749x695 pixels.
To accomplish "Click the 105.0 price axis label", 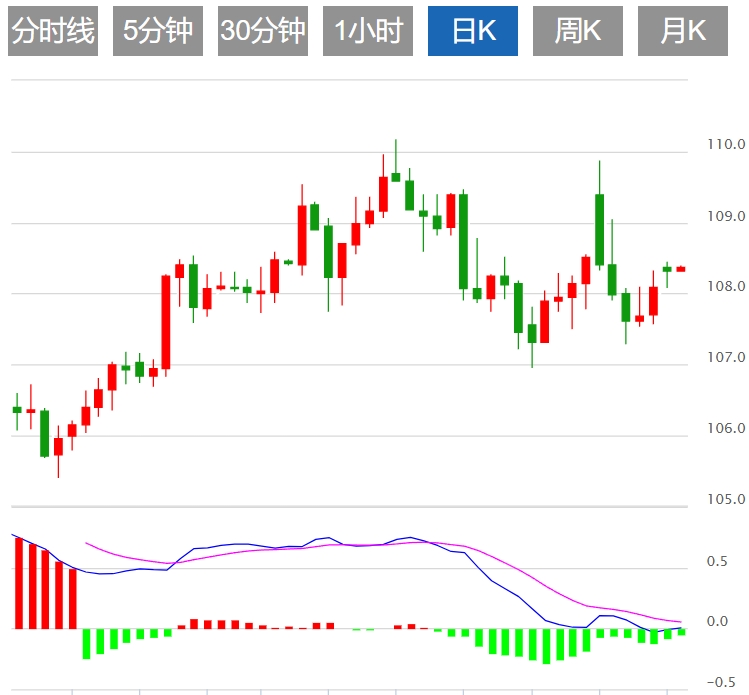I will coord(725,499).
